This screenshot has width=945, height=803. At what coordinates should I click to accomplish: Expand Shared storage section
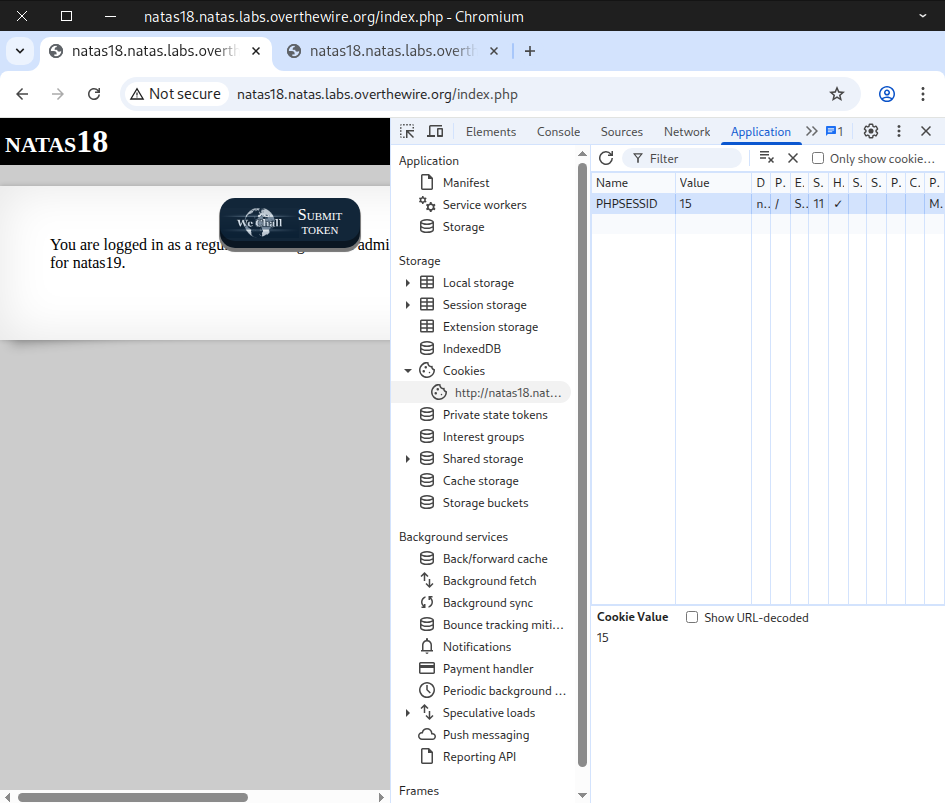pos(408,459)
